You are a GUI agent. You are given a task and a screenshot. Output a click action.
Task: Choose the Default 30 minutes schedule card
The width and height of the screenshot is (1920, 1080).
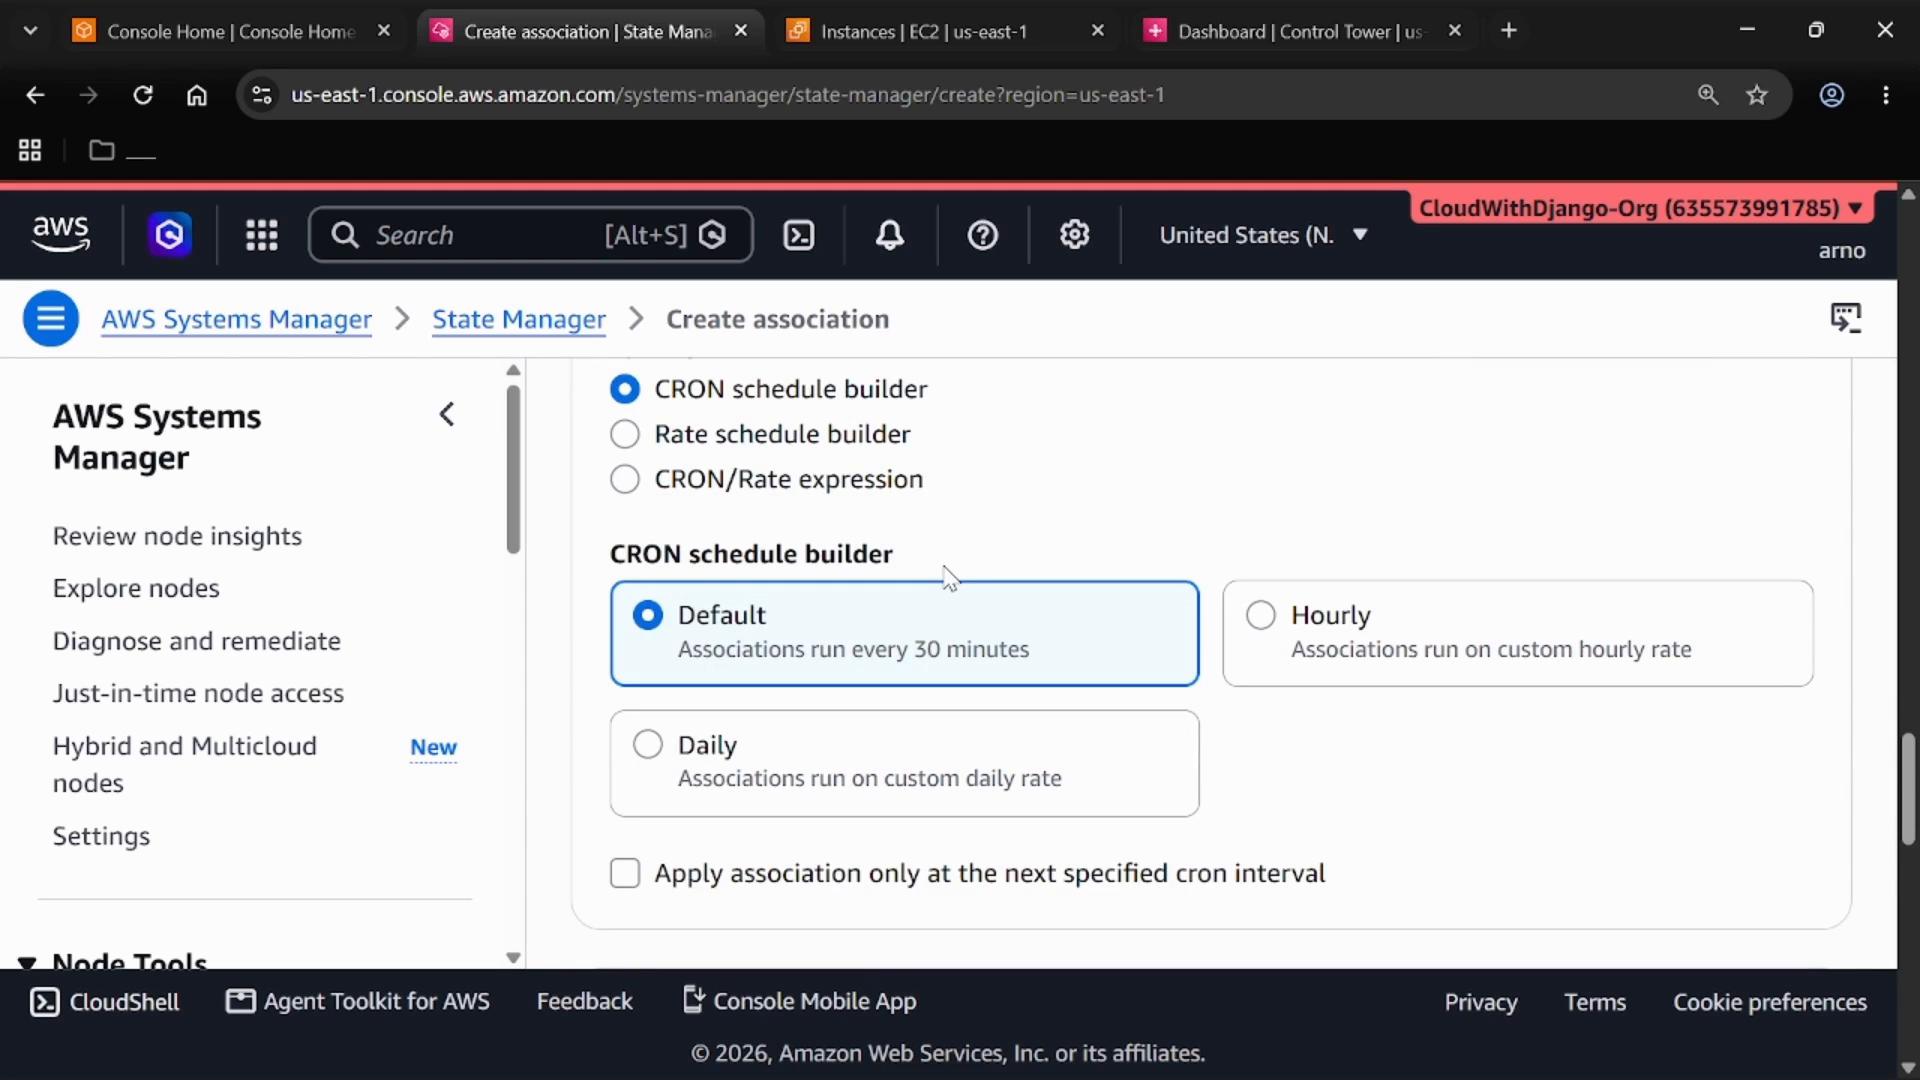[904, 633]
